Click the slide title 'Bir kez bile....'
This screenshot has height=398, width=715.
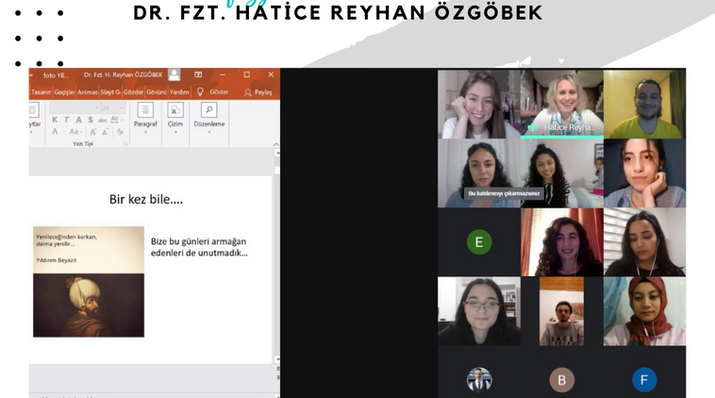(146, 199)
